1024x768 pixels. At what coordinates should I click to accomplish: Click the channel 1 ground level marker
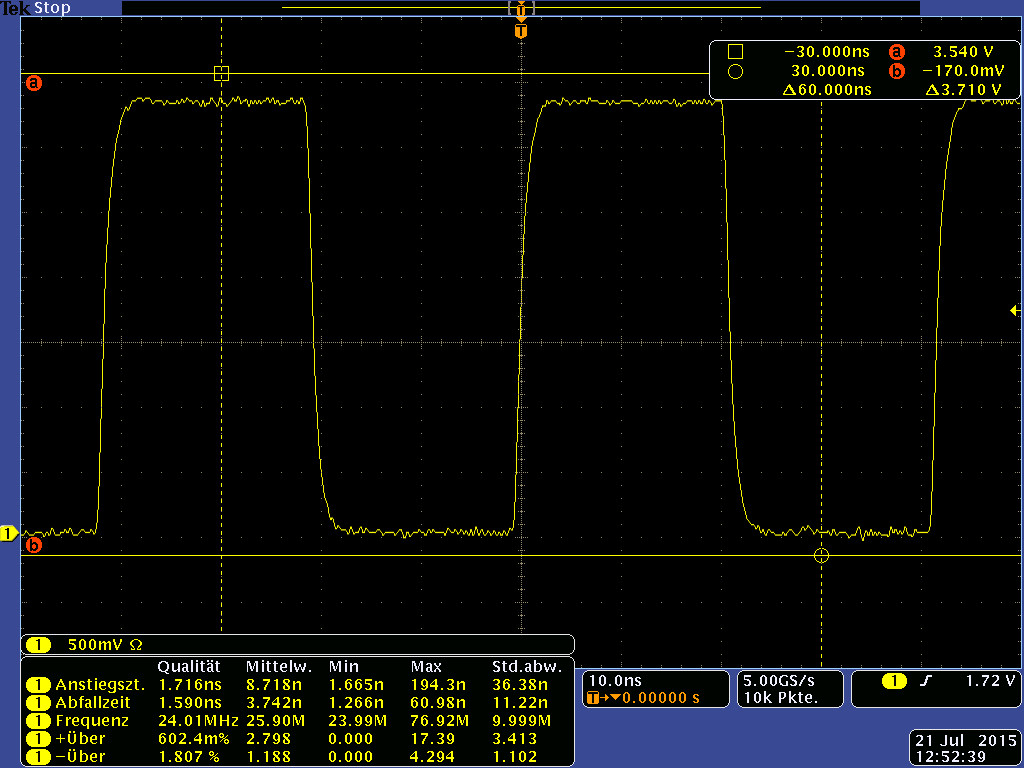pos(8,534)
